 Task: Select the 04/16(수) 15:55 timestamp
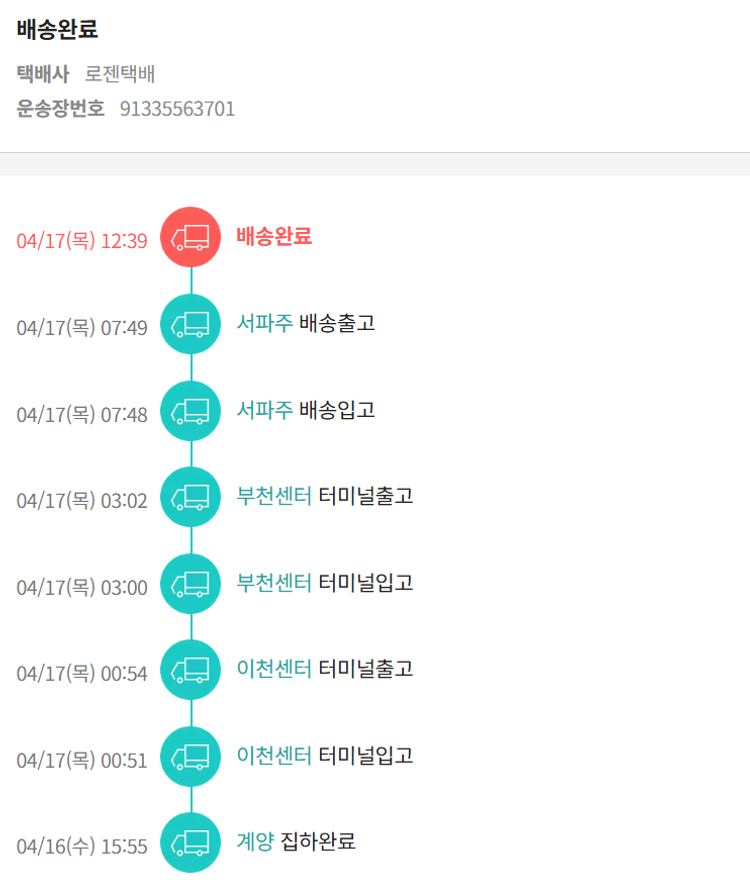click(x=82, y=846)
